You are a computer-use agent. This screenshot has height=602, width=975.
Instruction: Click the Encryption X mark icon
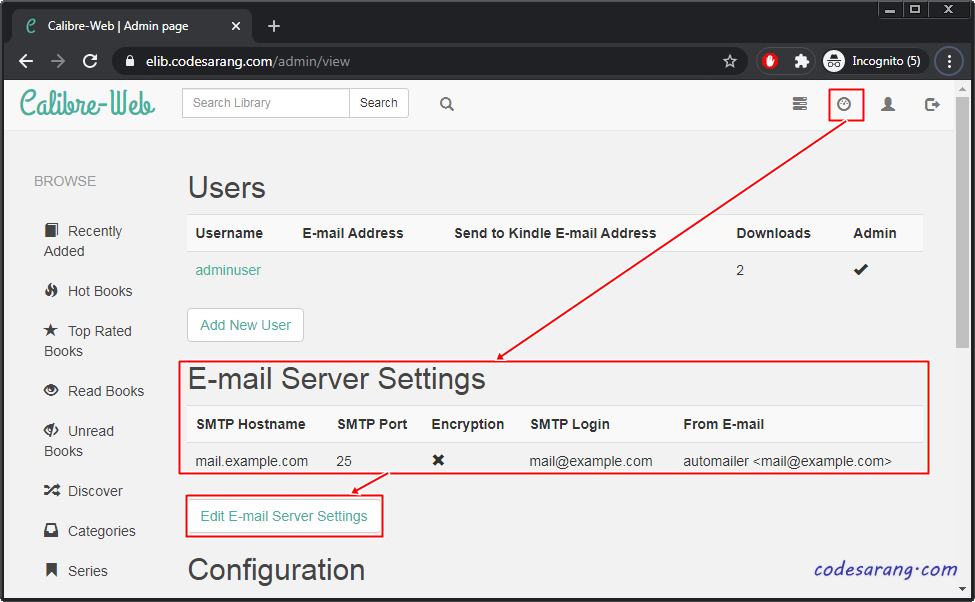click(438, 460)
